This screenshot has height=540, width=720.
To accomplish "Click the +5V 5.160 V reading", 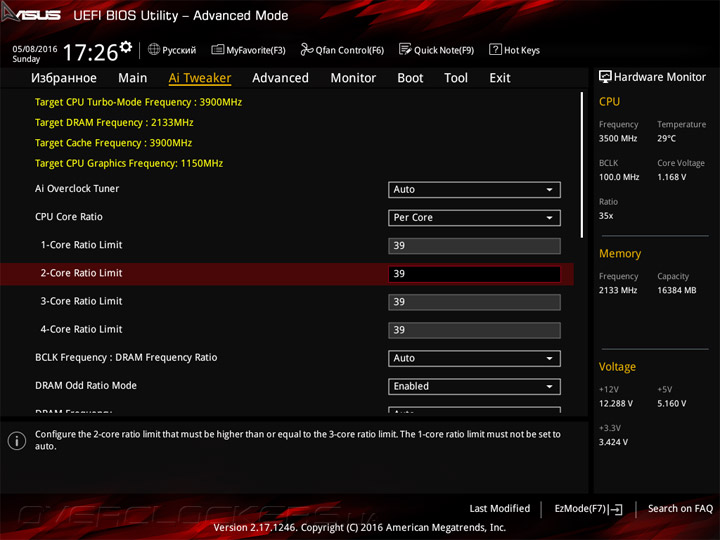I will [671, 404].
